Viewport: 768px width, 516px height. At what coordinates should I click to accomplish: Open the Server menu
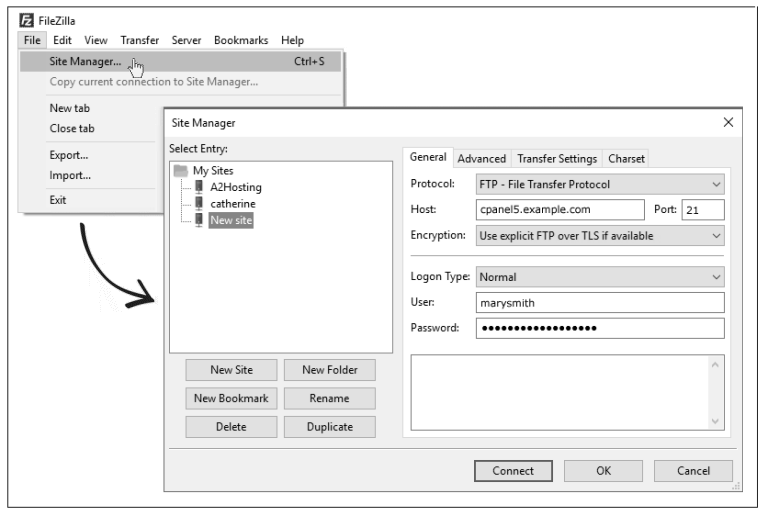pos(186,40)
